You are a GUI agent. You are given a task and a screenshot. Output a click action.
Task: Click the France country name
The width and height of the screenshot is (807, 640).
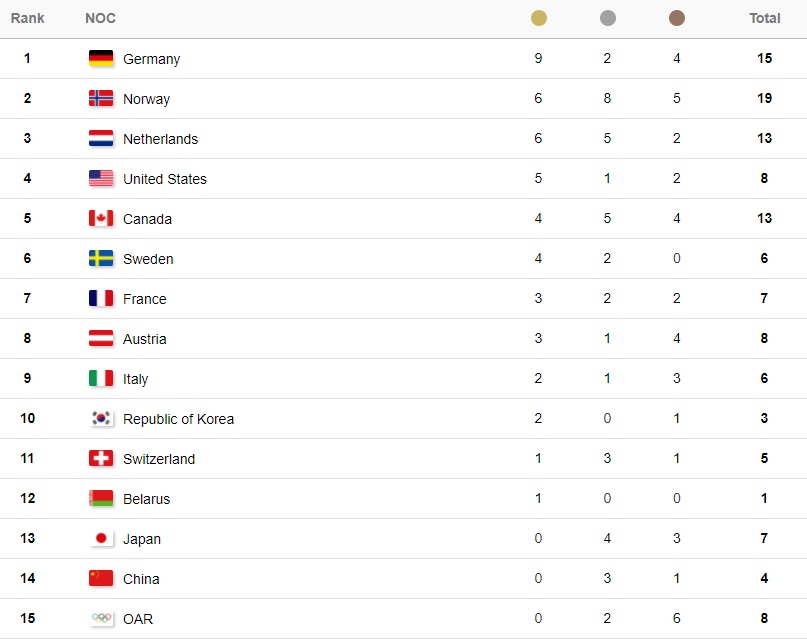click(145, 299)
